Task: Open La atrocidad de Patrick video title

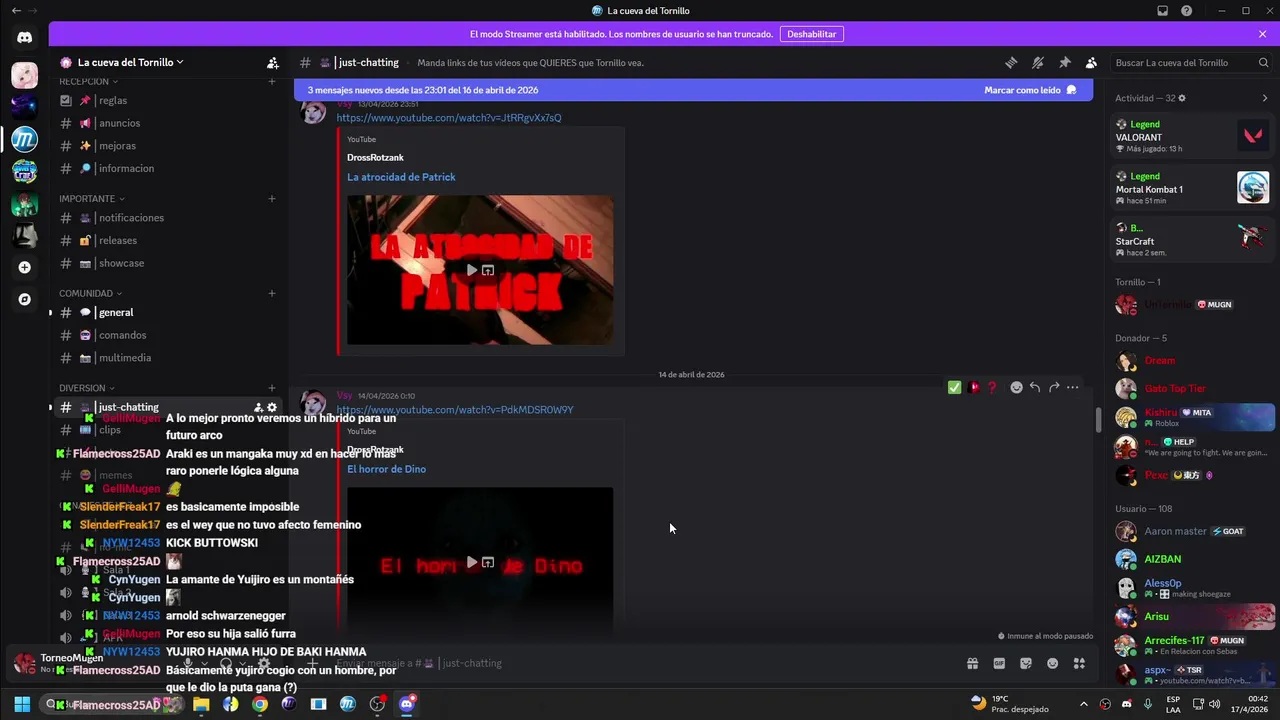Action: [x=401, y=177]
